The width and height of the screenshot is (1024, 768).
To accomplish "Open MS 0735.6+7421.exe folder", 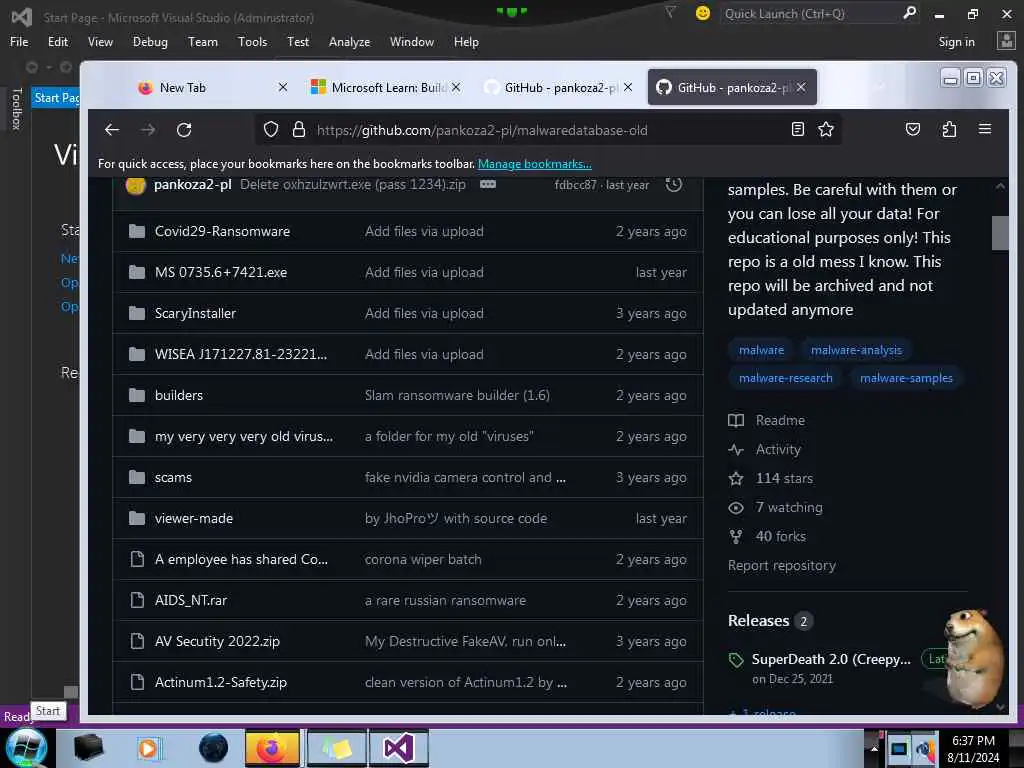I will point(221,272).
